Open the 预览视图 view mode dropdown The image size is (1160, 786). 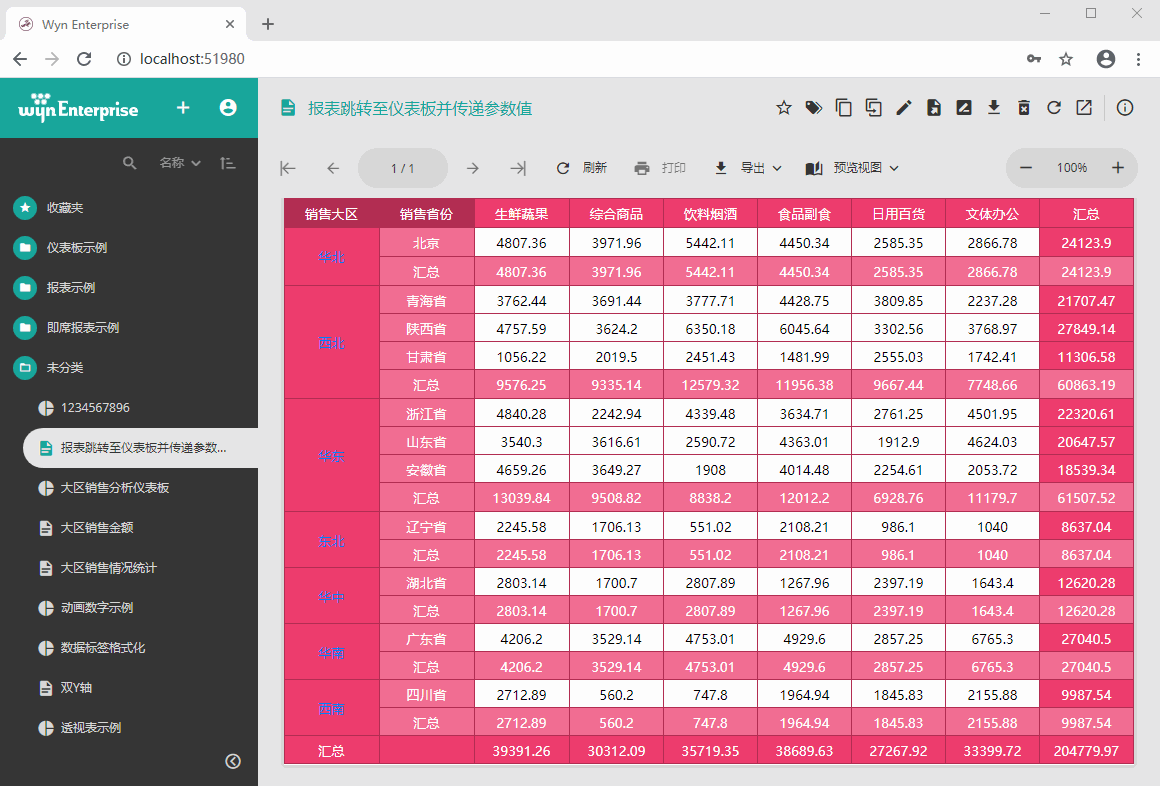click(853, 168)
